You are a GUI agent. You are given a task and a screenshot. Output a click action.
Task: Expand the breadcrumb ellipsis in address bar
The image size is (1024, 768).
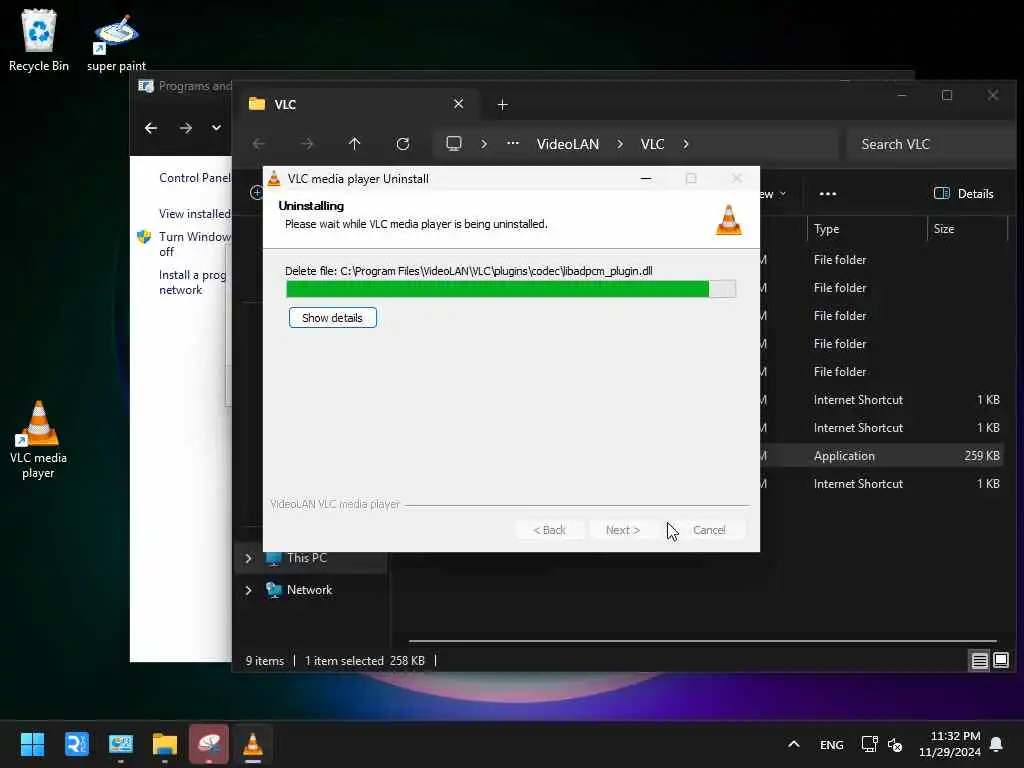[x=513, y=144]
